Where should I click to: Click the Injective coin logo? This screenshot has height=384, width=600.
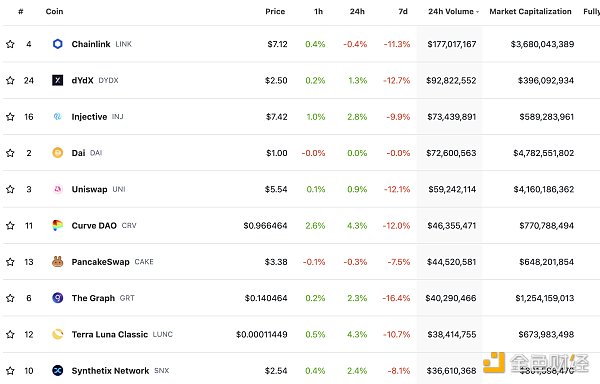57,117
